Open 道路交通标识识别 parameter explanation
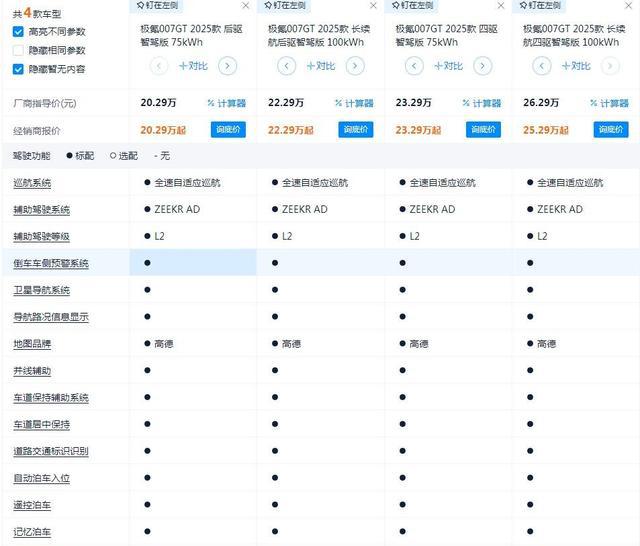Screen dimensions: 640x546 coord(51,451)
